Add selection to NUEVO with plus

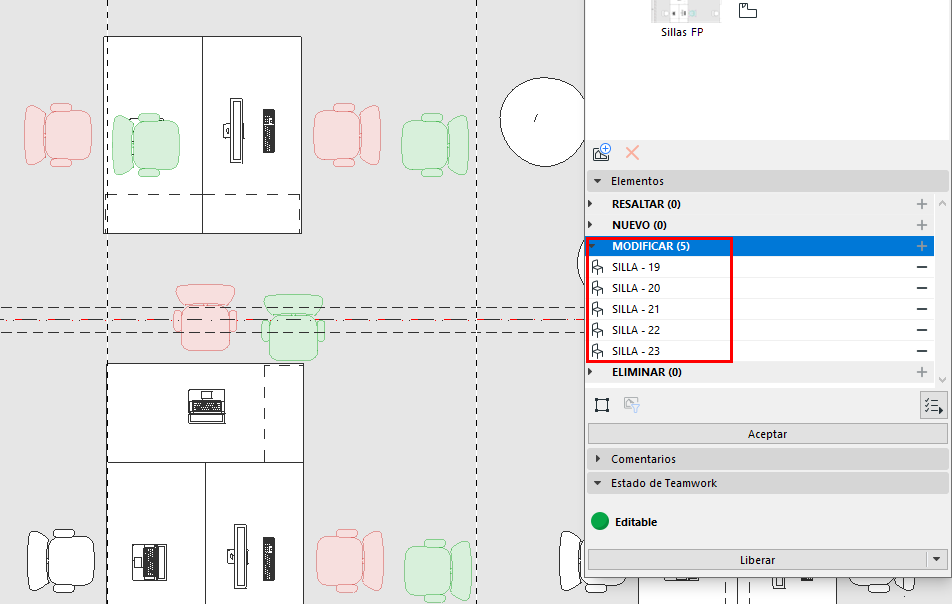922,225
